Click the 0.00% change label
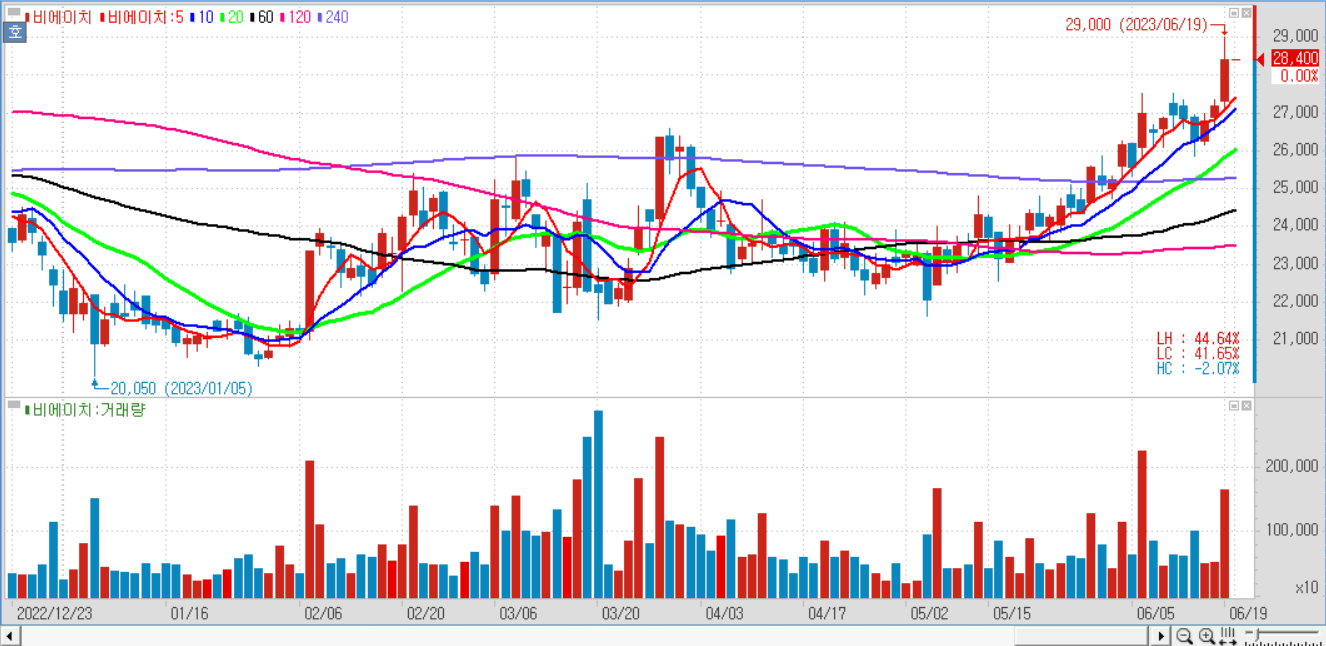Image resolution: width=1326 pixels, height=646 pixels. click(x=1298, y=76)
